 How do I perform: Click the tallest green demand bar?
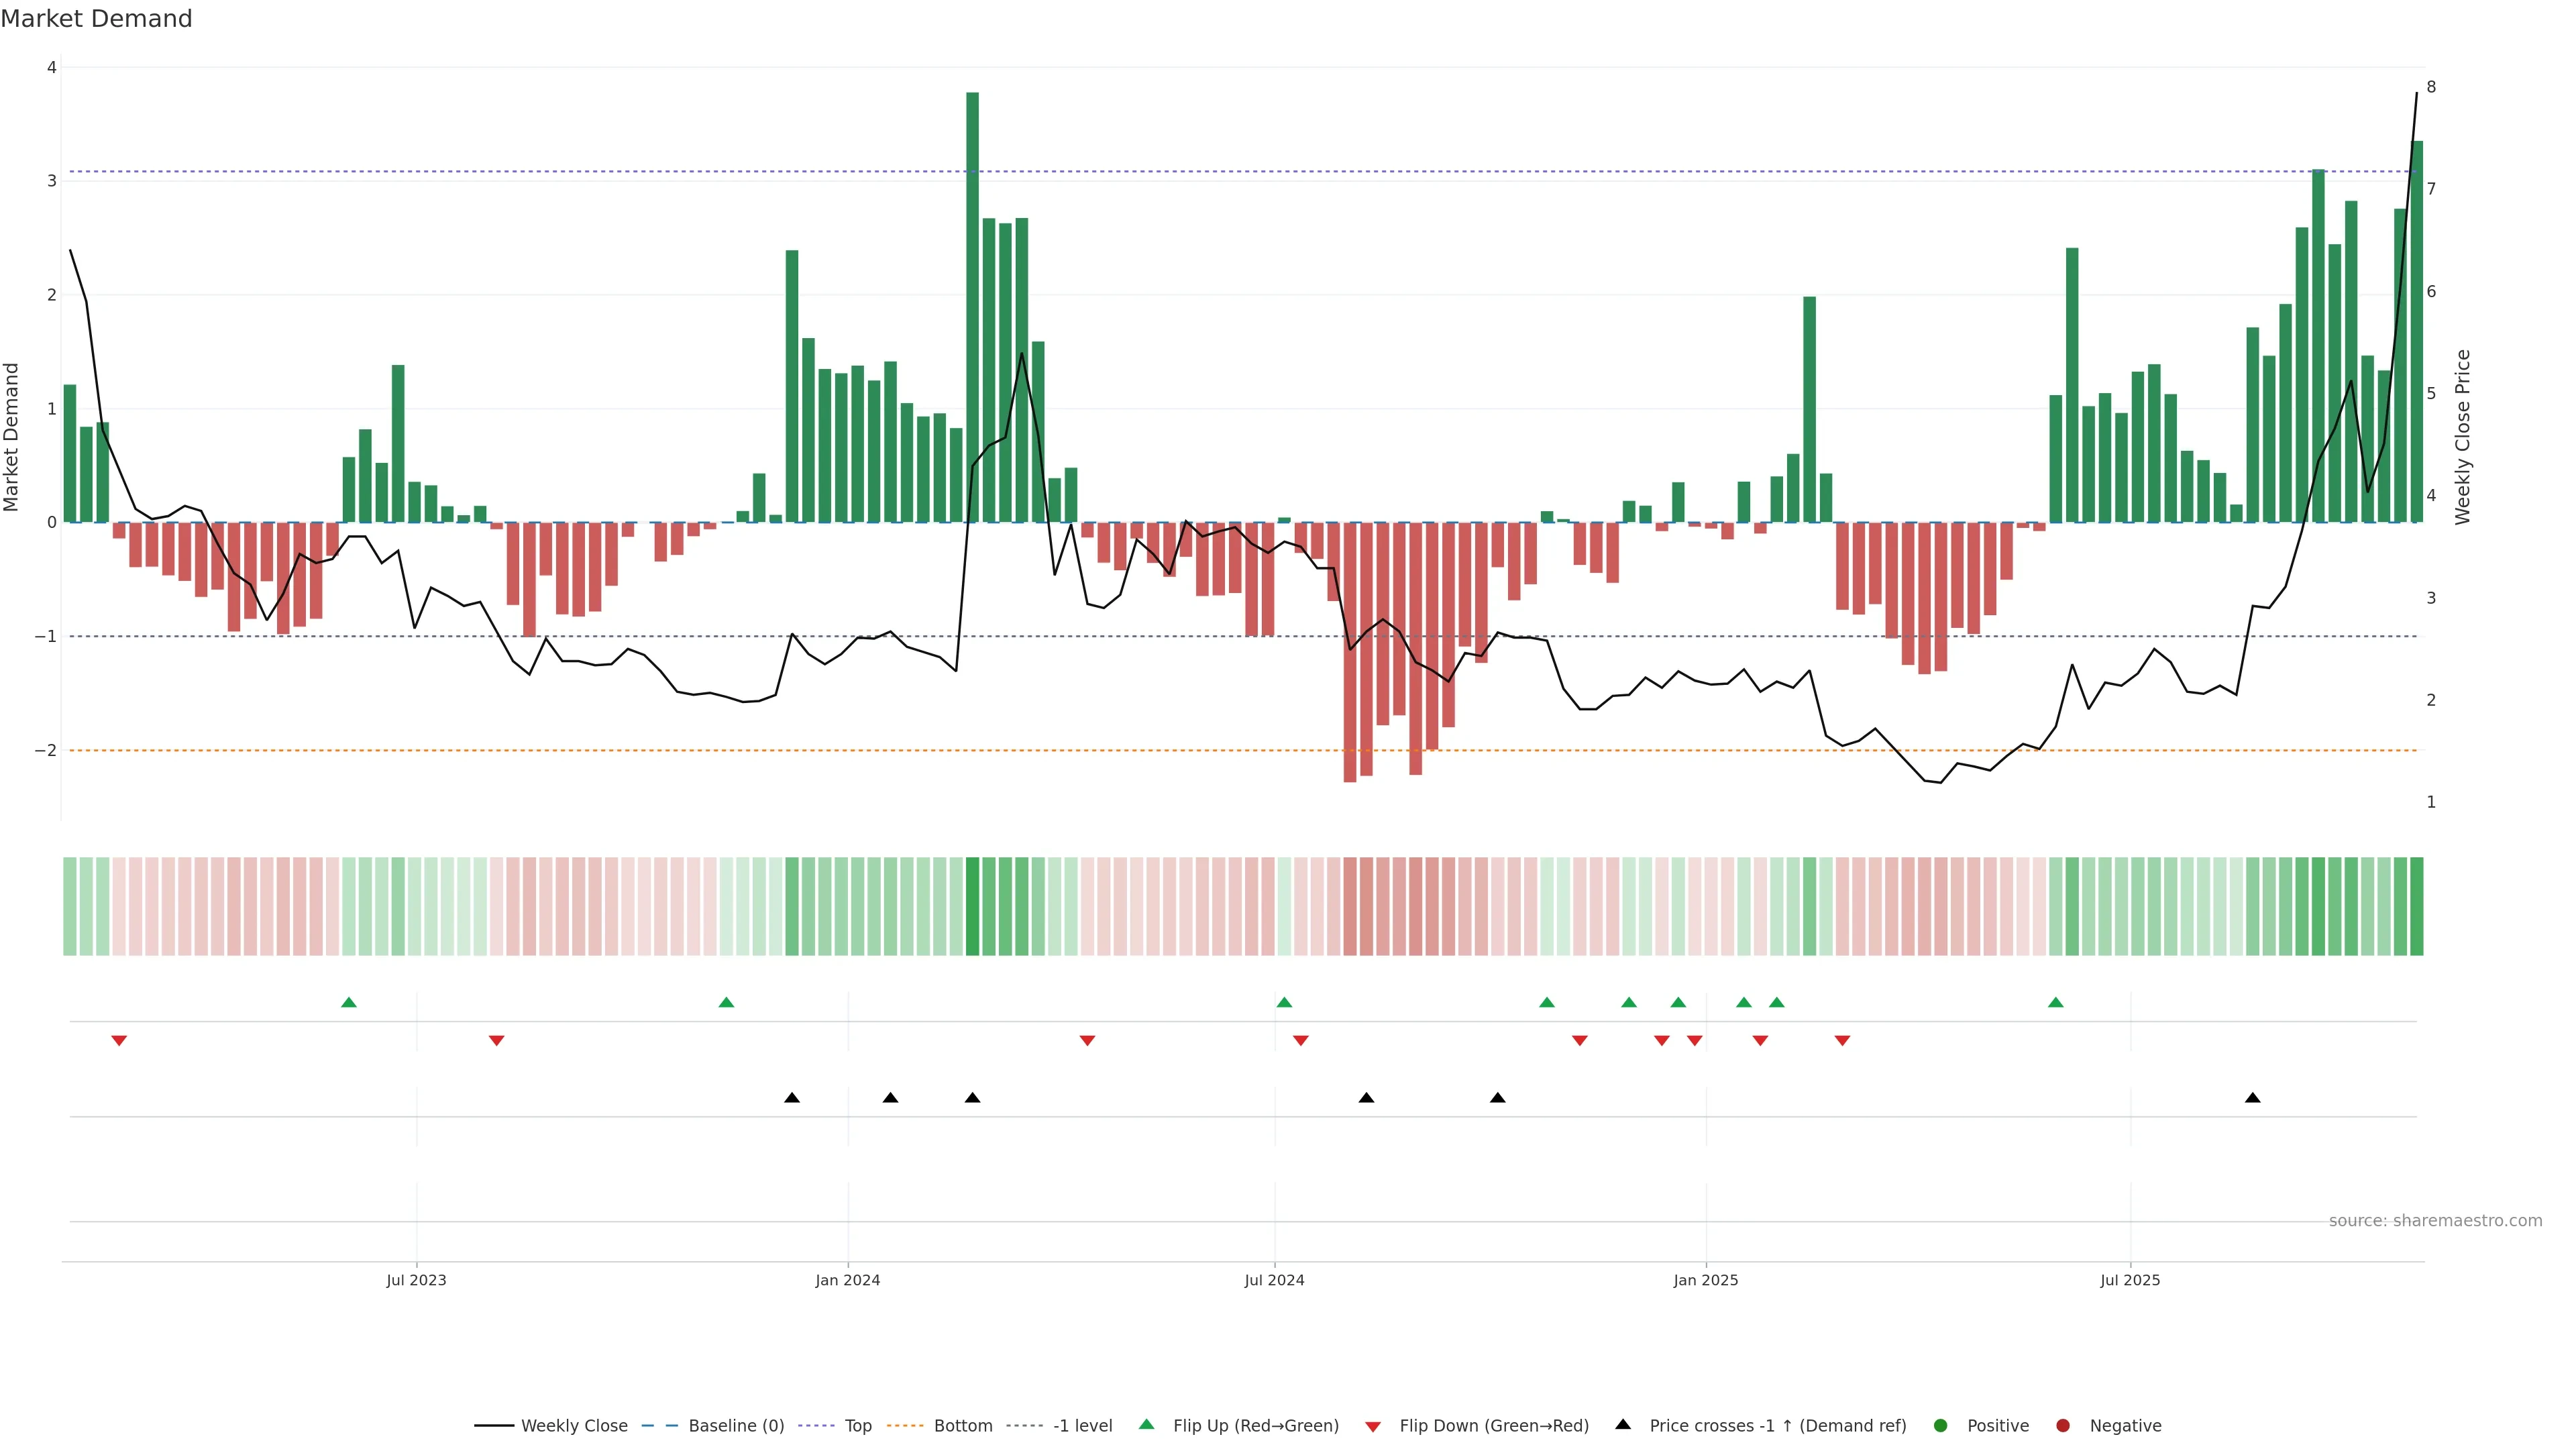point(972,300)
